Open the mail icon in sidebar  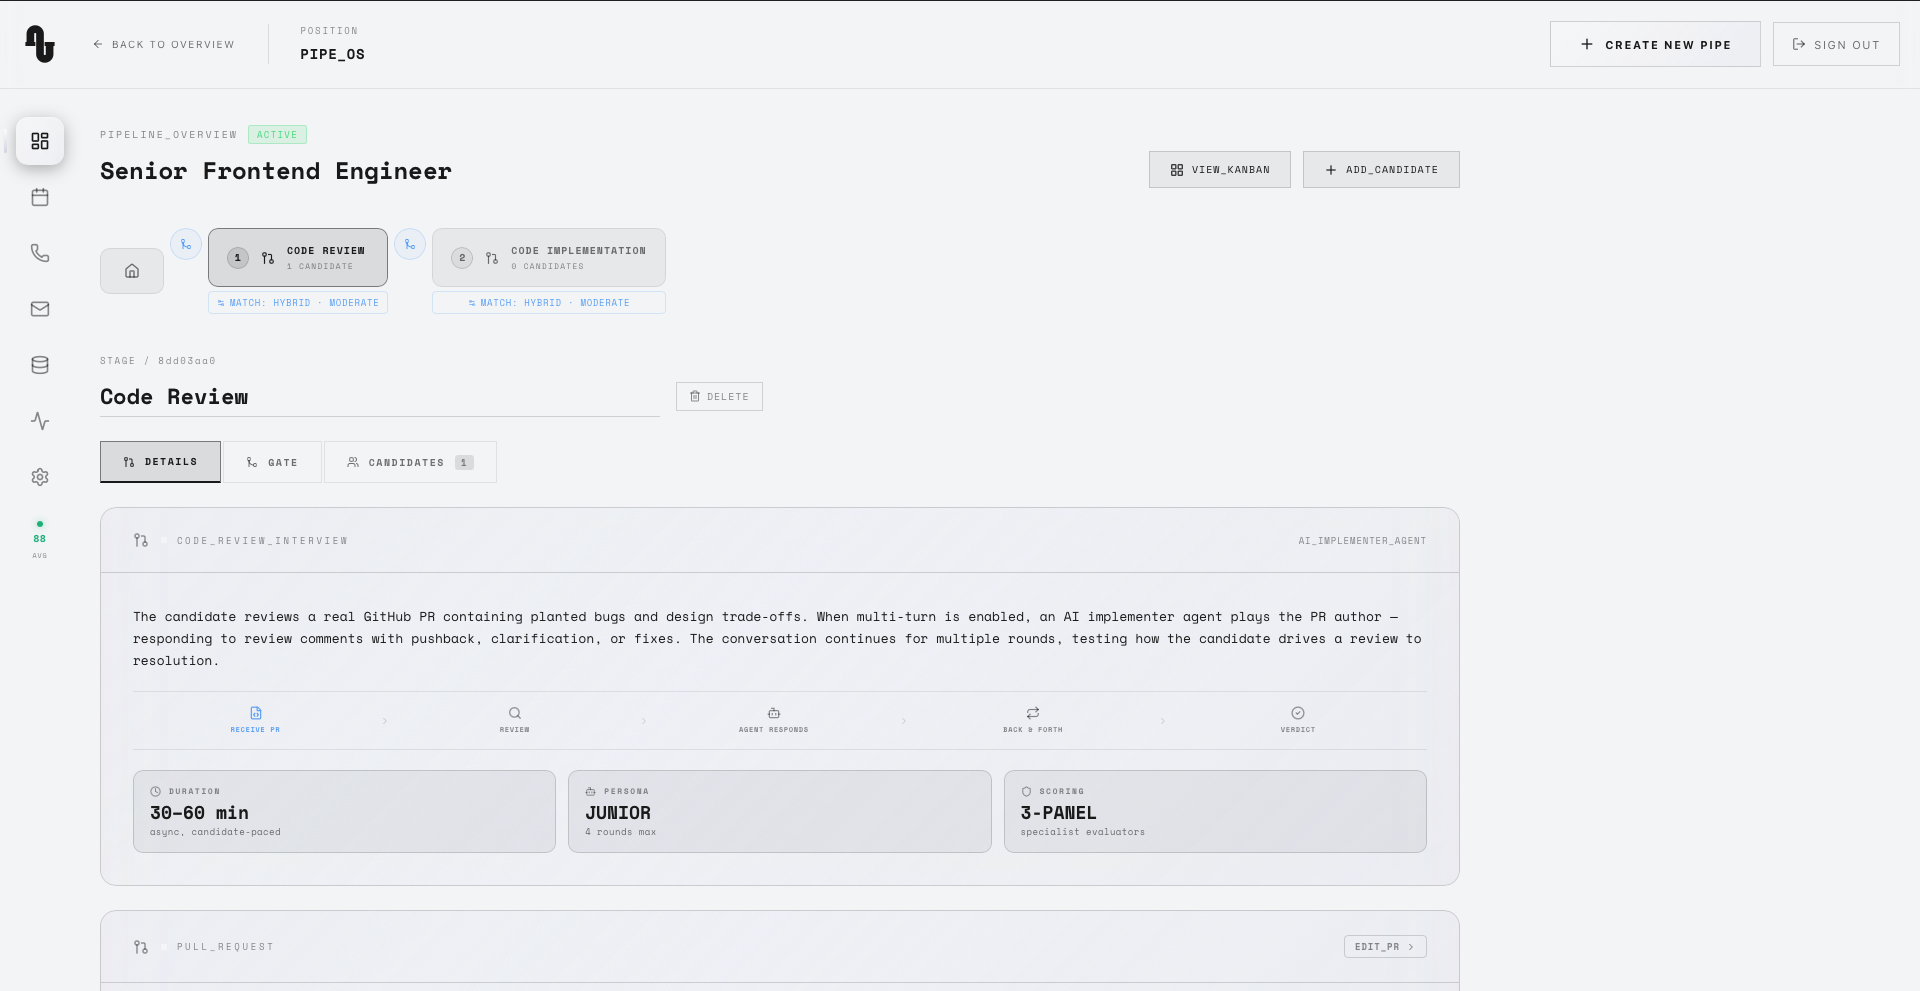tap(40, 309)
